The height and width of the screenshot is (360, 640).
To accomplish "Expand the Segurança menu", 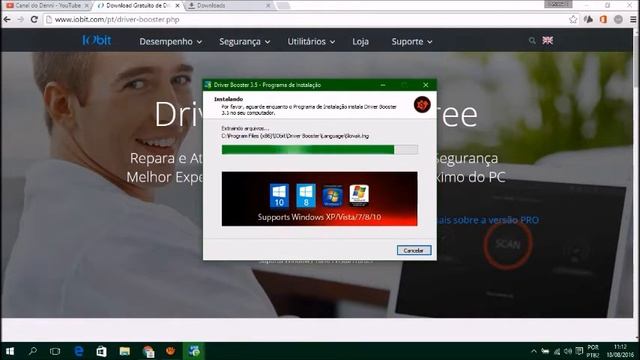I will click(244, 42).
